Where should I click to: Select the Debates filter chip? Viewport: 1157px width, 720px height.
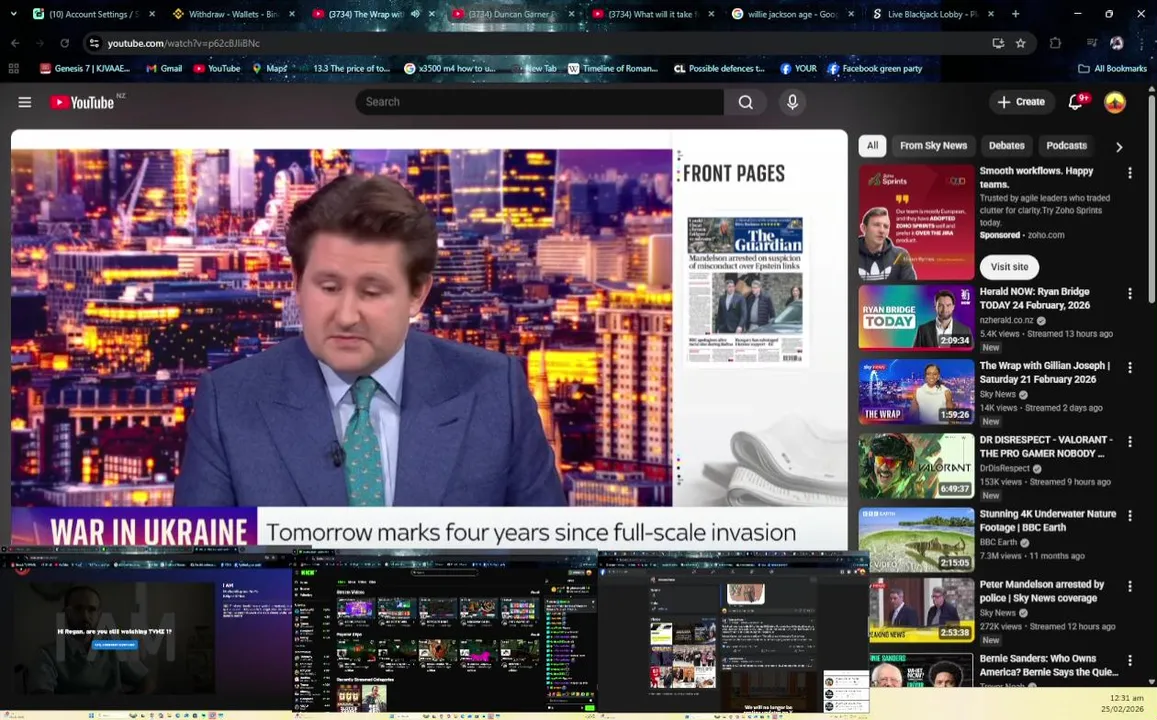(x=1006, y=146)
